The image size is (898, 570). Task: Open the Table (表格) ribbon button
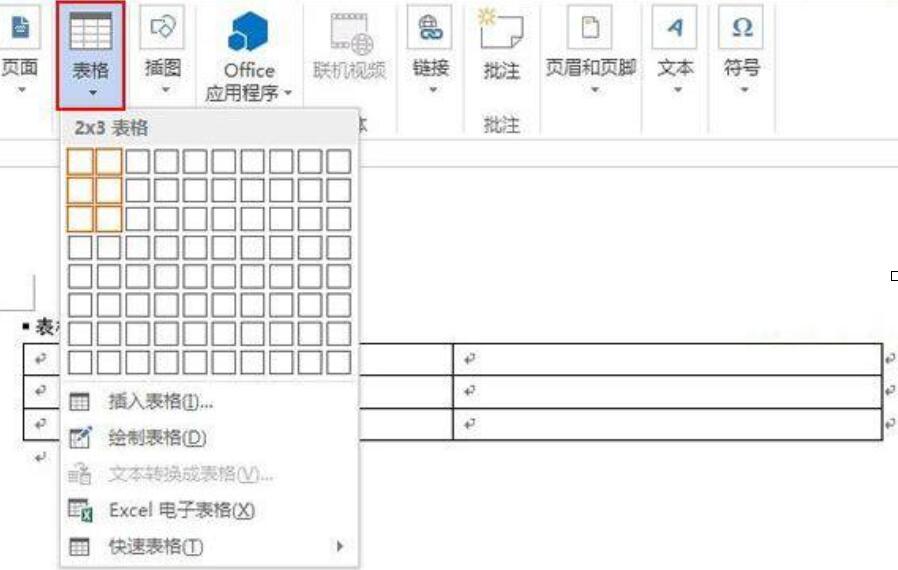91,55
